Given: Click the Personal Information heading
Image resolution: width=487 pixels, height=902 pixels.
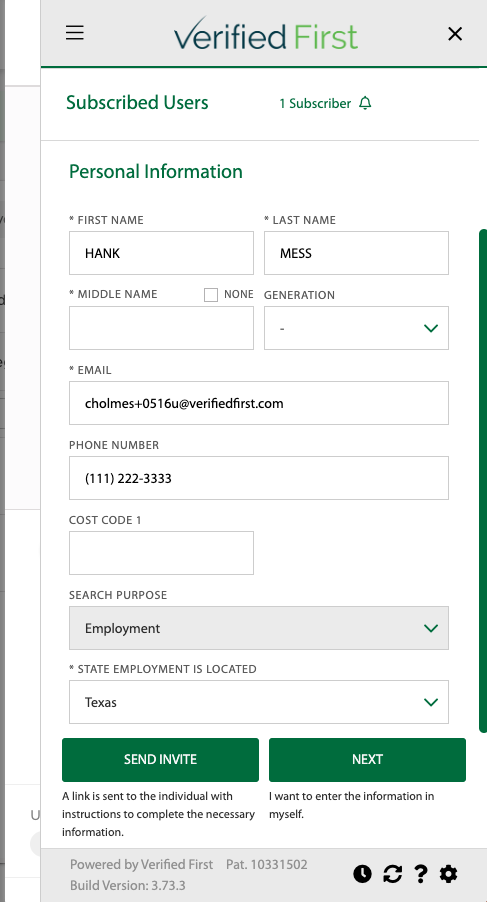Looking at the screenshot, I should click(156, 171).
